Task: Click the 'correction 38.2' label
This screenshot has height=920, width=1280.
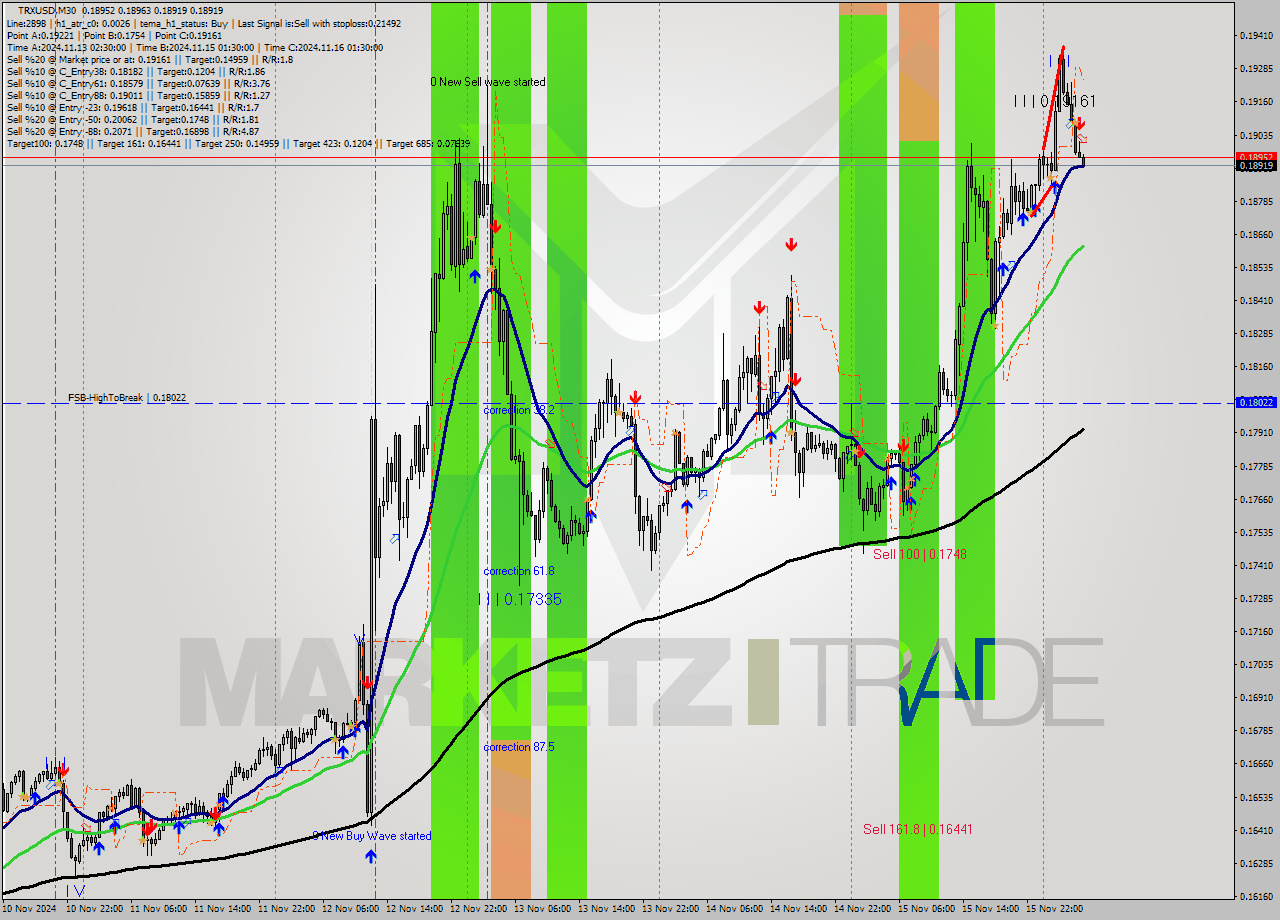Action: (x=519, y=410)
